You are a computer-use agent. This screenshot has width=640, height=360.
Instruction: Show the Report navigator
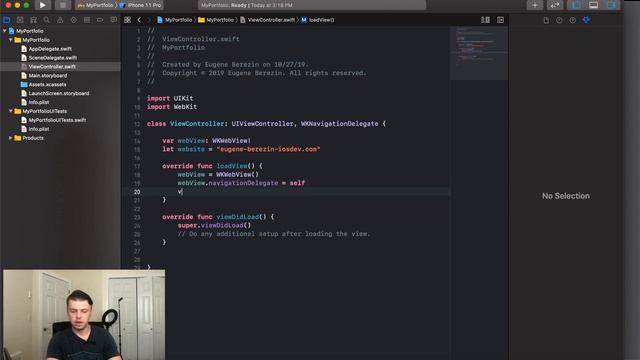[113, 20]
